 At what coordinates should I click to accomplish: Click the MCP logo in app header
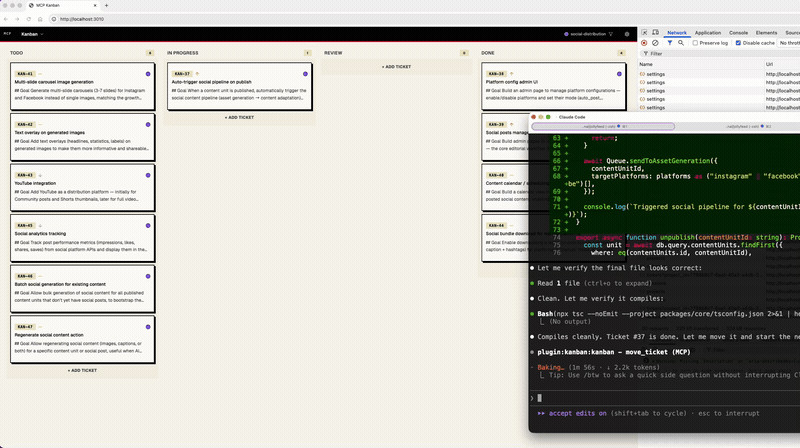click(7, 34)
